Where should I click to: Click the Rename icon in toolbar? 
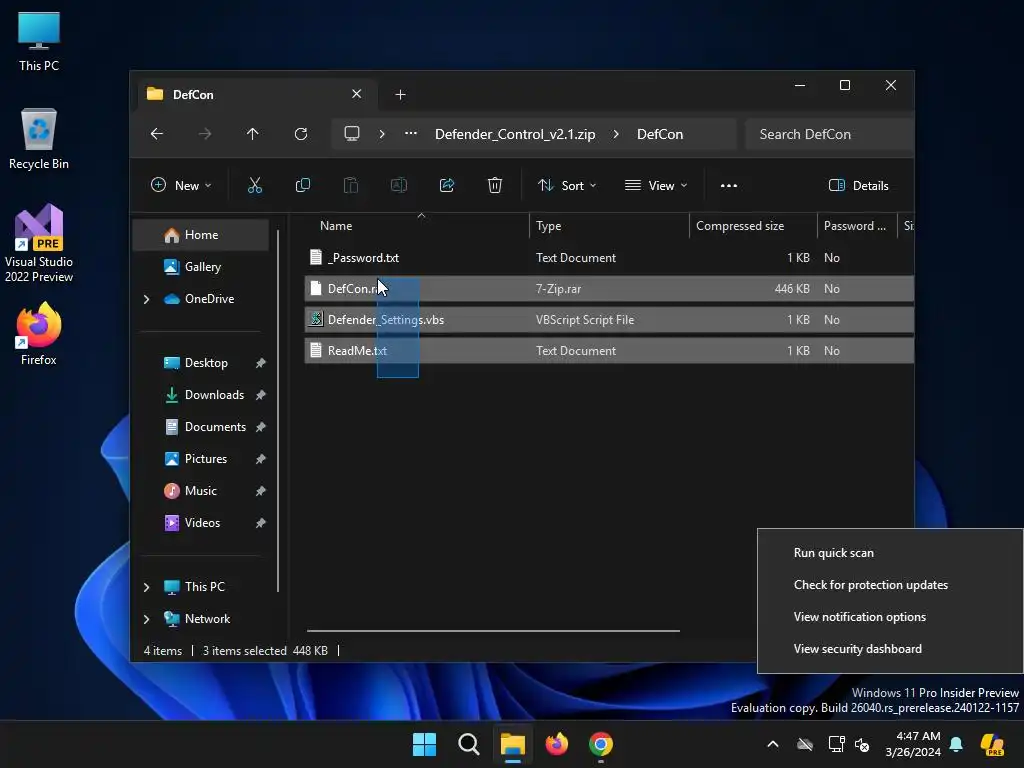click(x=398, y=185)
